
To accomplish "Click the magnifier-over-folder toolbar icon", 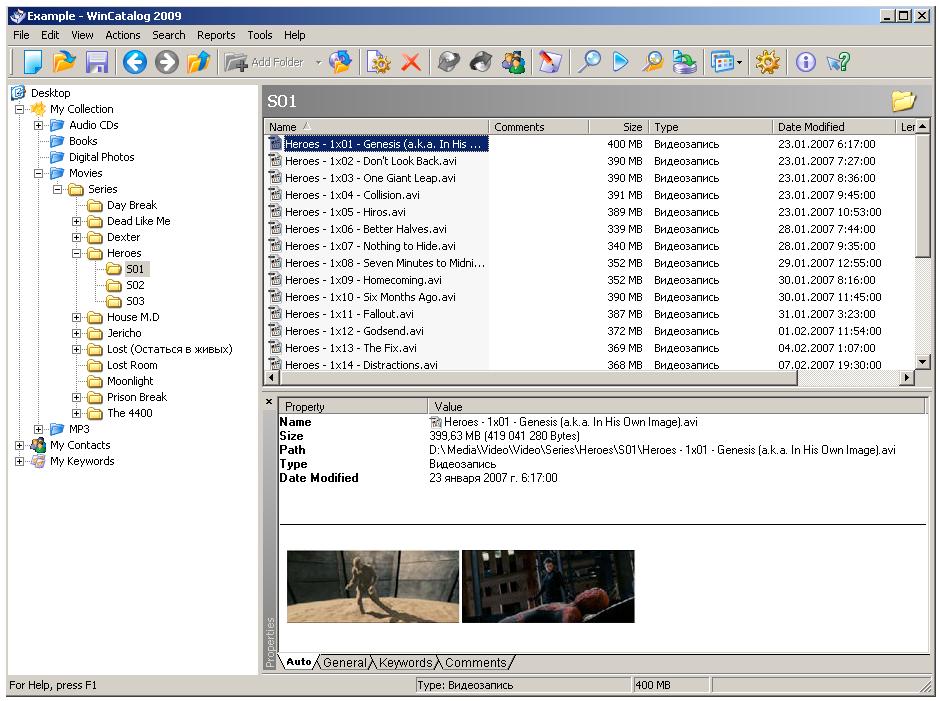I will point(653,62).
